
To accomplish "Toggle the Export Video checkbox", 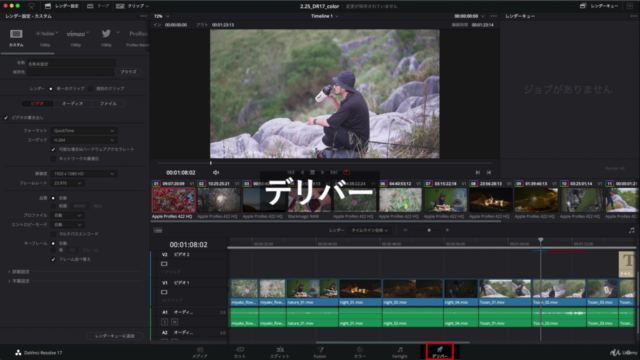I will point(6,118).
